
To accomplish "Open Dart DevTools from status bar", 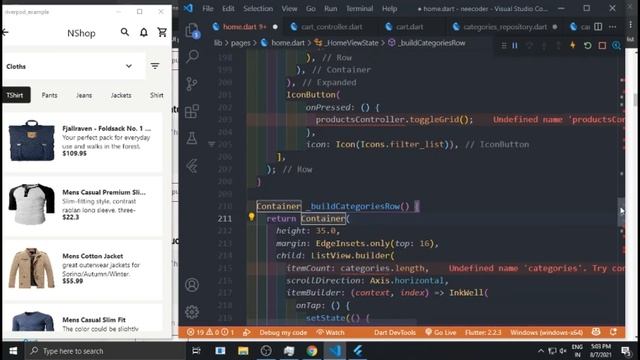I will tap(395, 332).
